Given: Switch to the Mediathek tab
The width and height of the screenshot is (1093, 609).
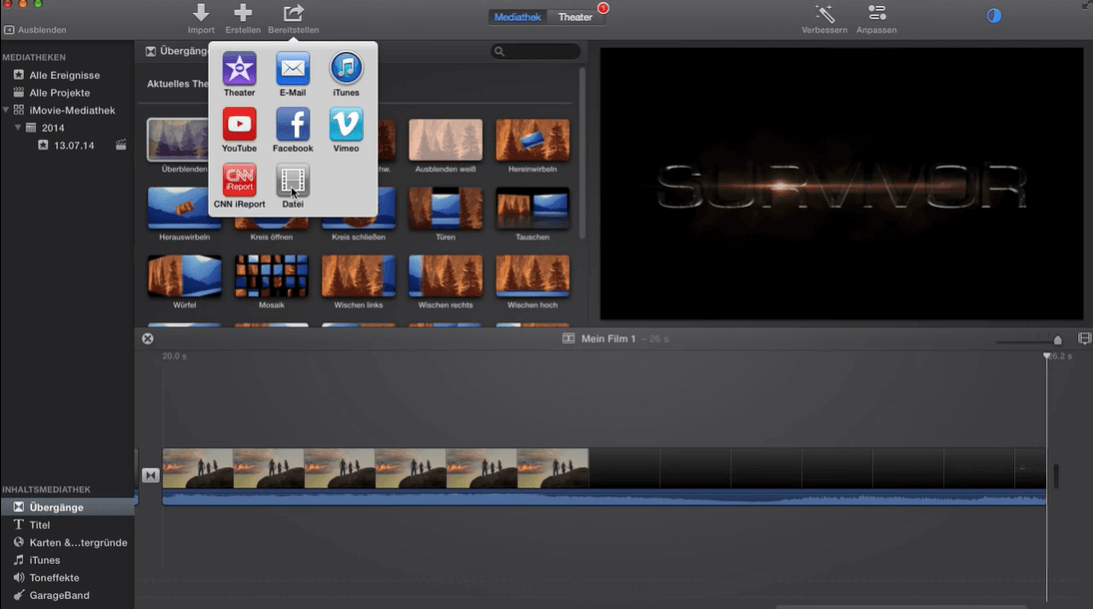Looking at the screenshot, I should click(517, 17).
